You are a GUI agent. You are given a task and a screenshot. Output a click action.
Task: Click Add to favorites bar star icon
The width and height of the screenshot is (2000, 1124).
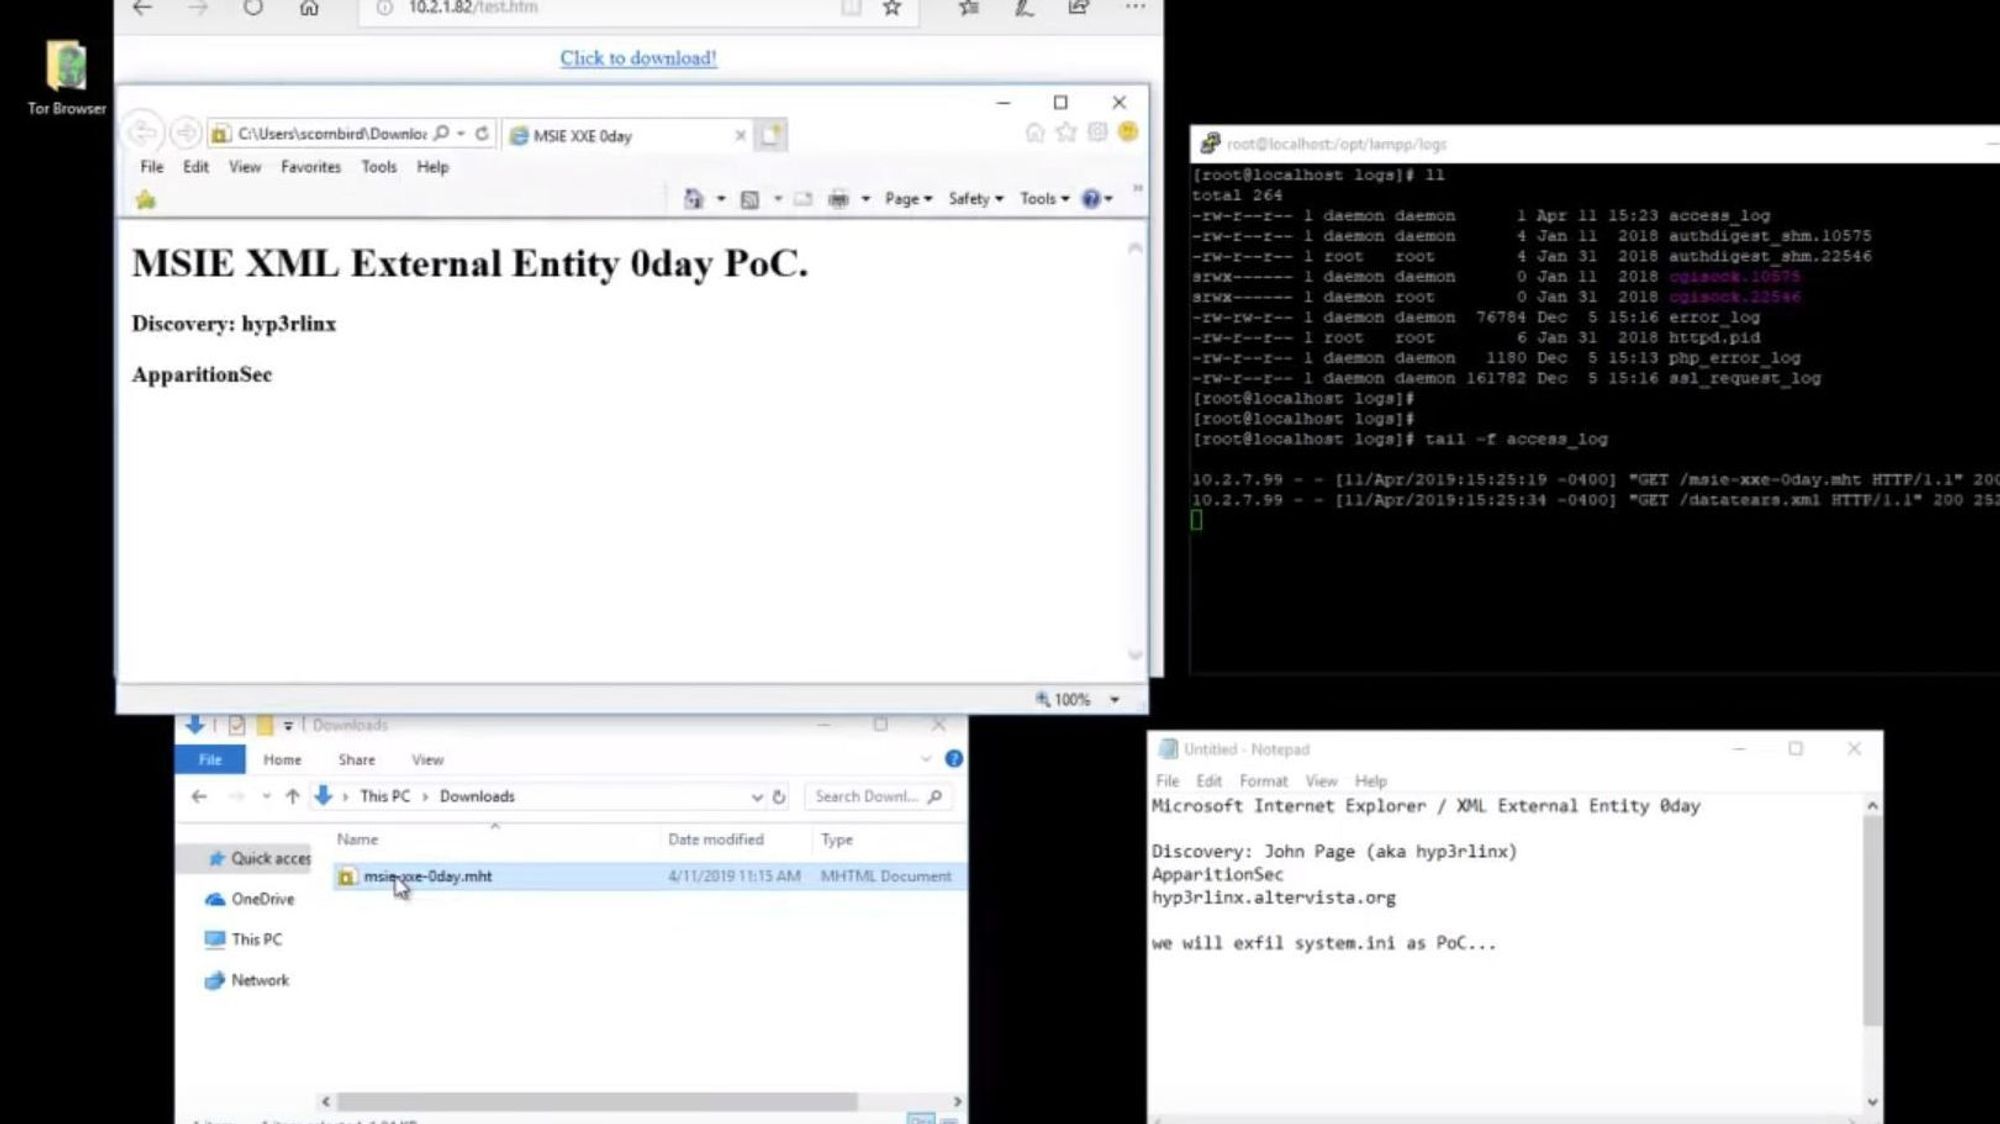146,200
